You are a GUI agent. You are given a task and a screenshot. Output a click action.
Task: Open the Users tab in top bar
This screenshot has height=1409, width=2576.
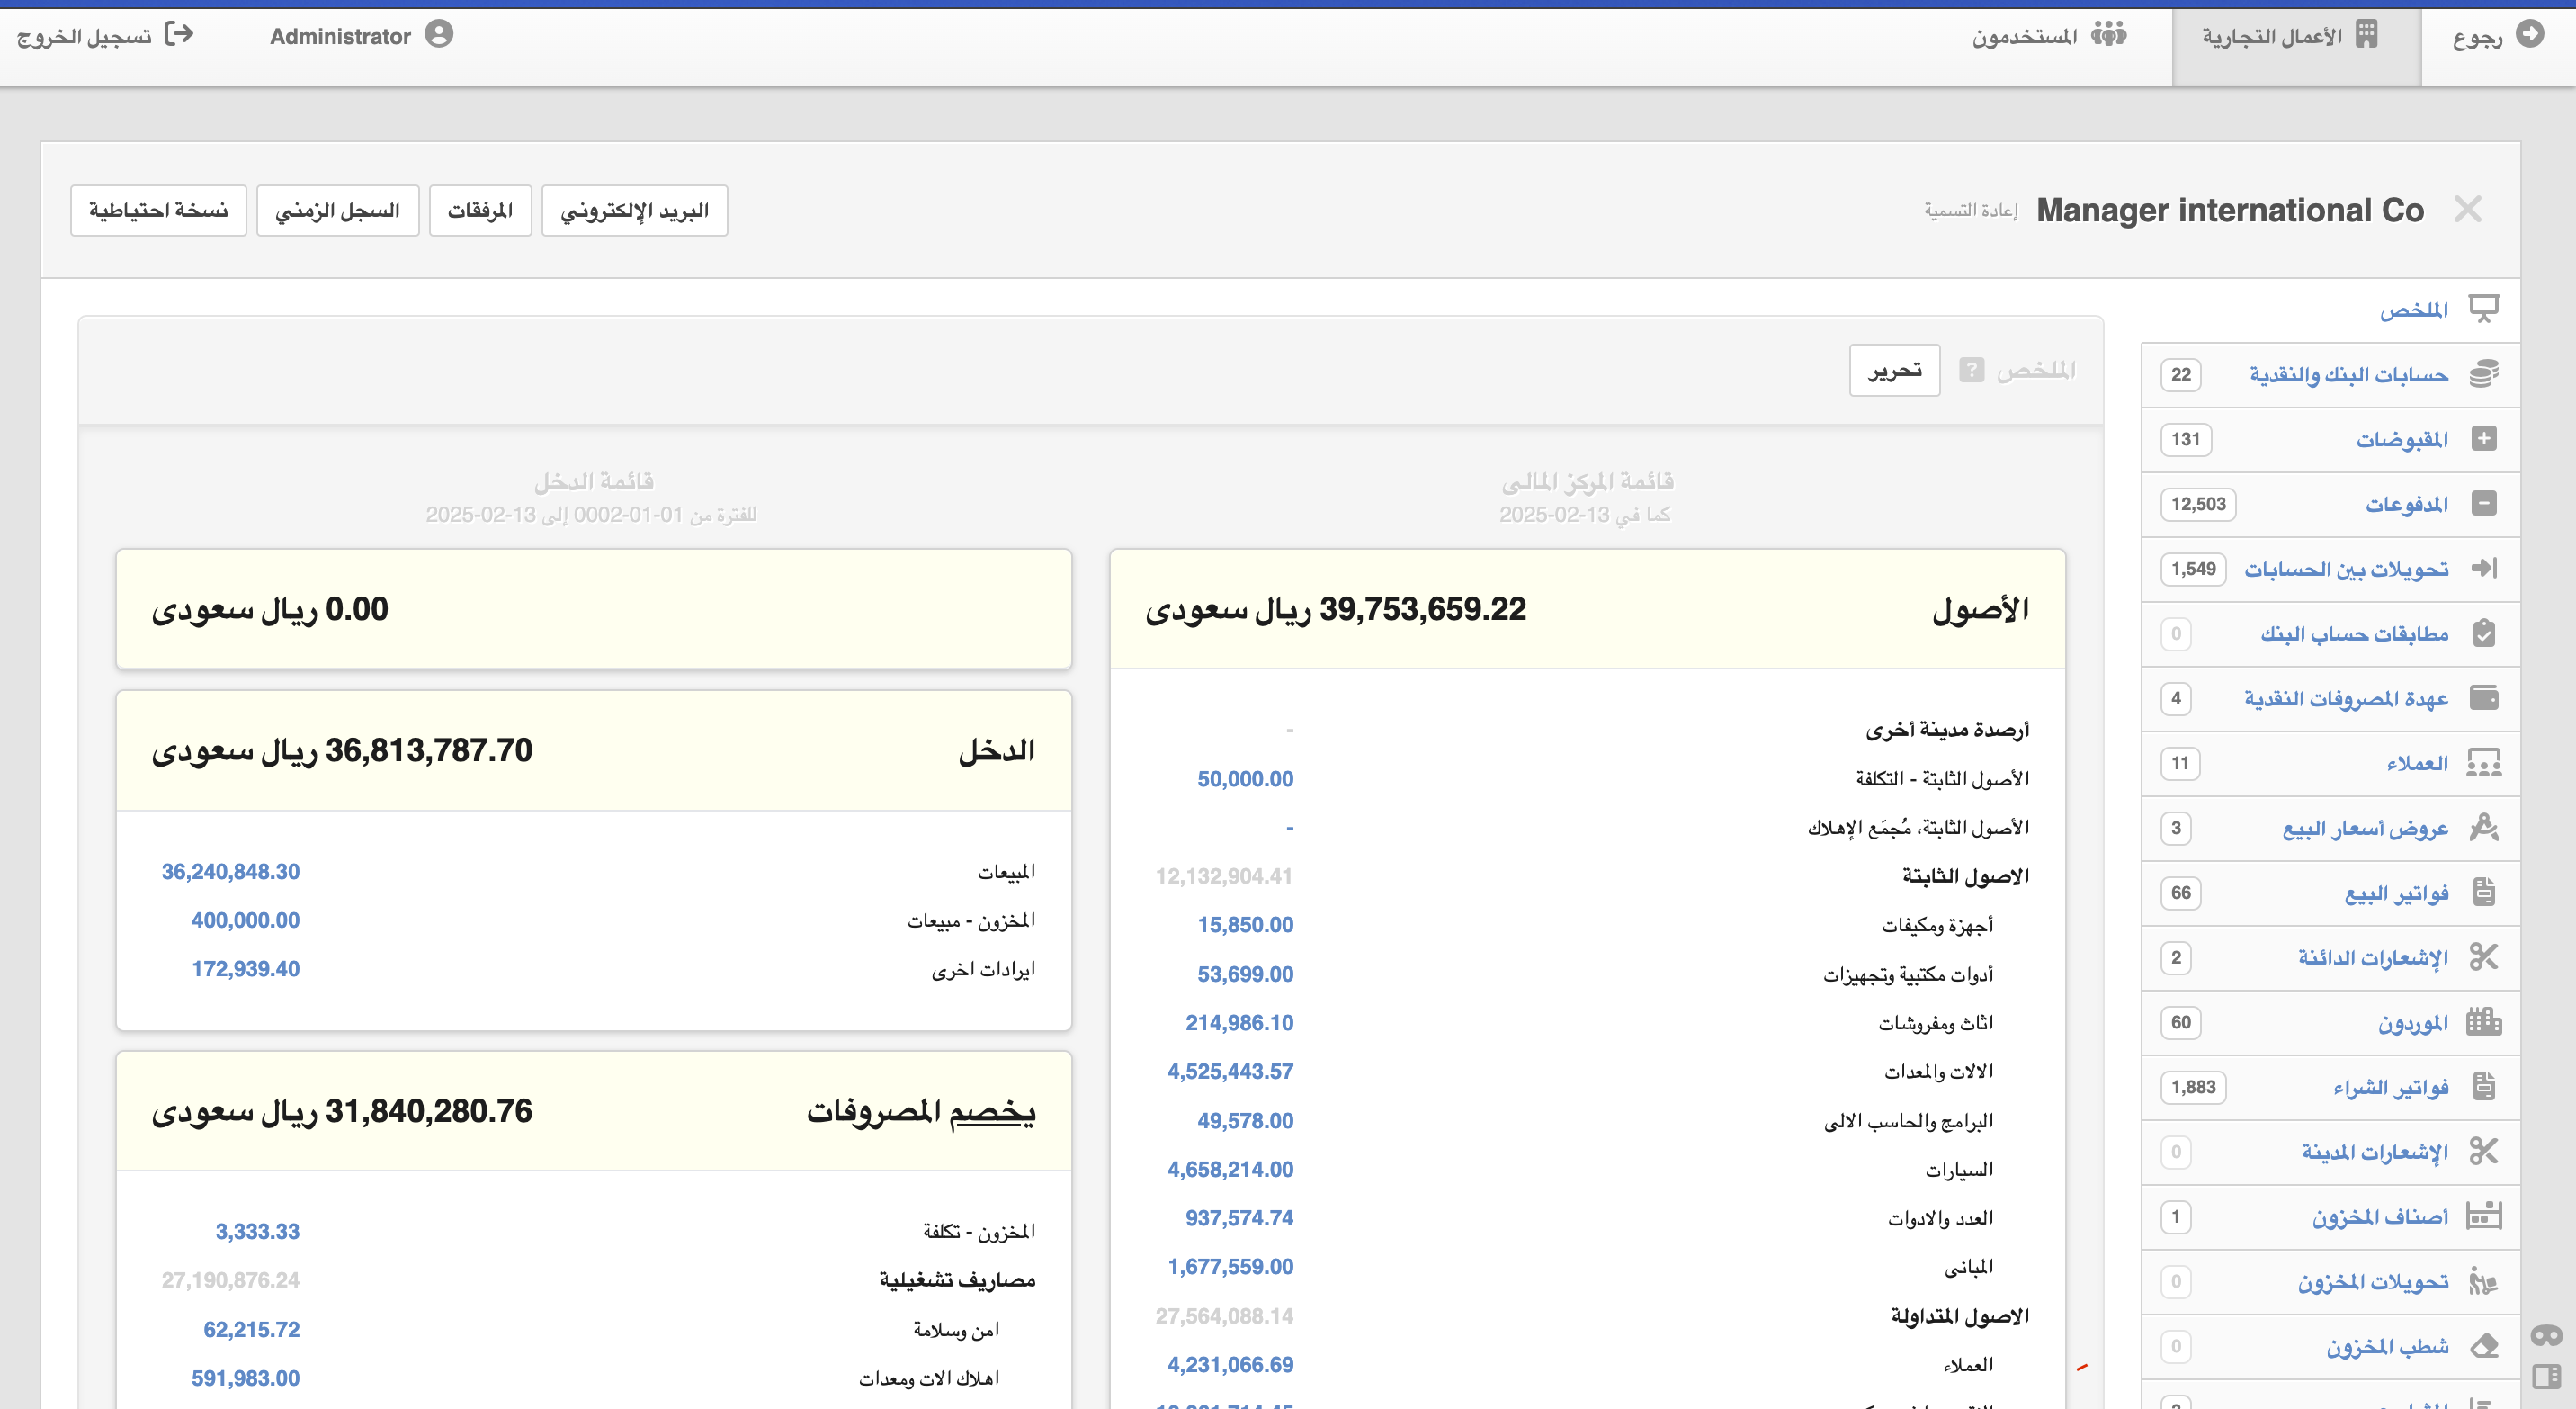[x=2048, y=37]
